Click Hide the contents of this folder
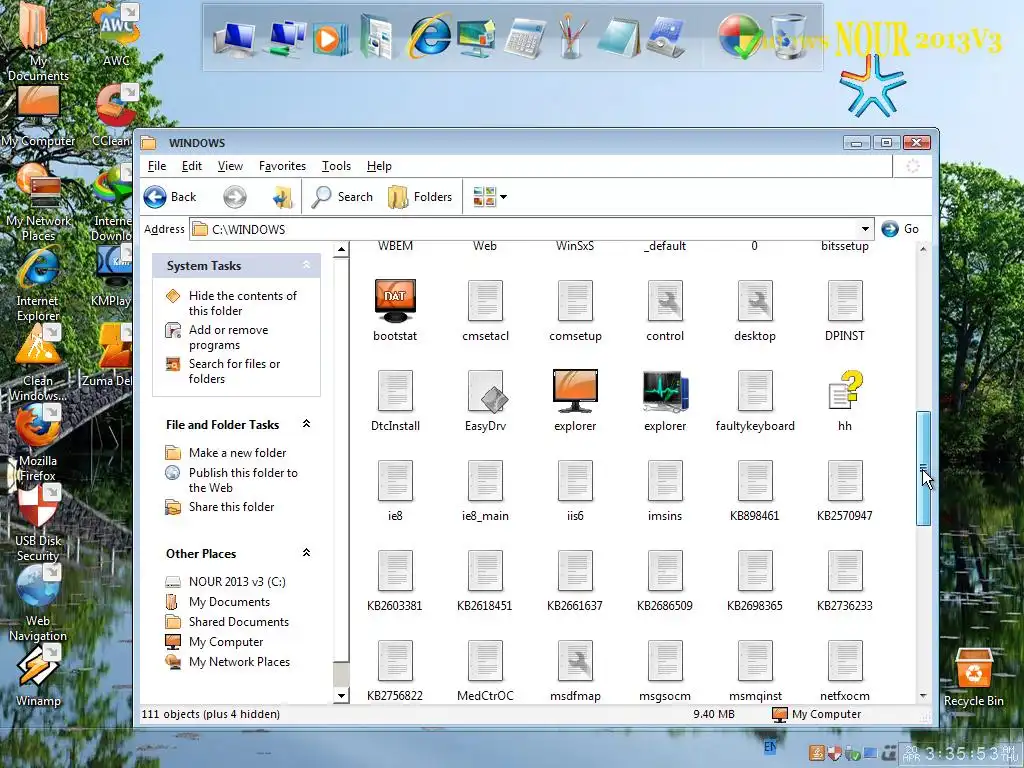Screen dimensions: 1024x768 click(x=242, y=303)
